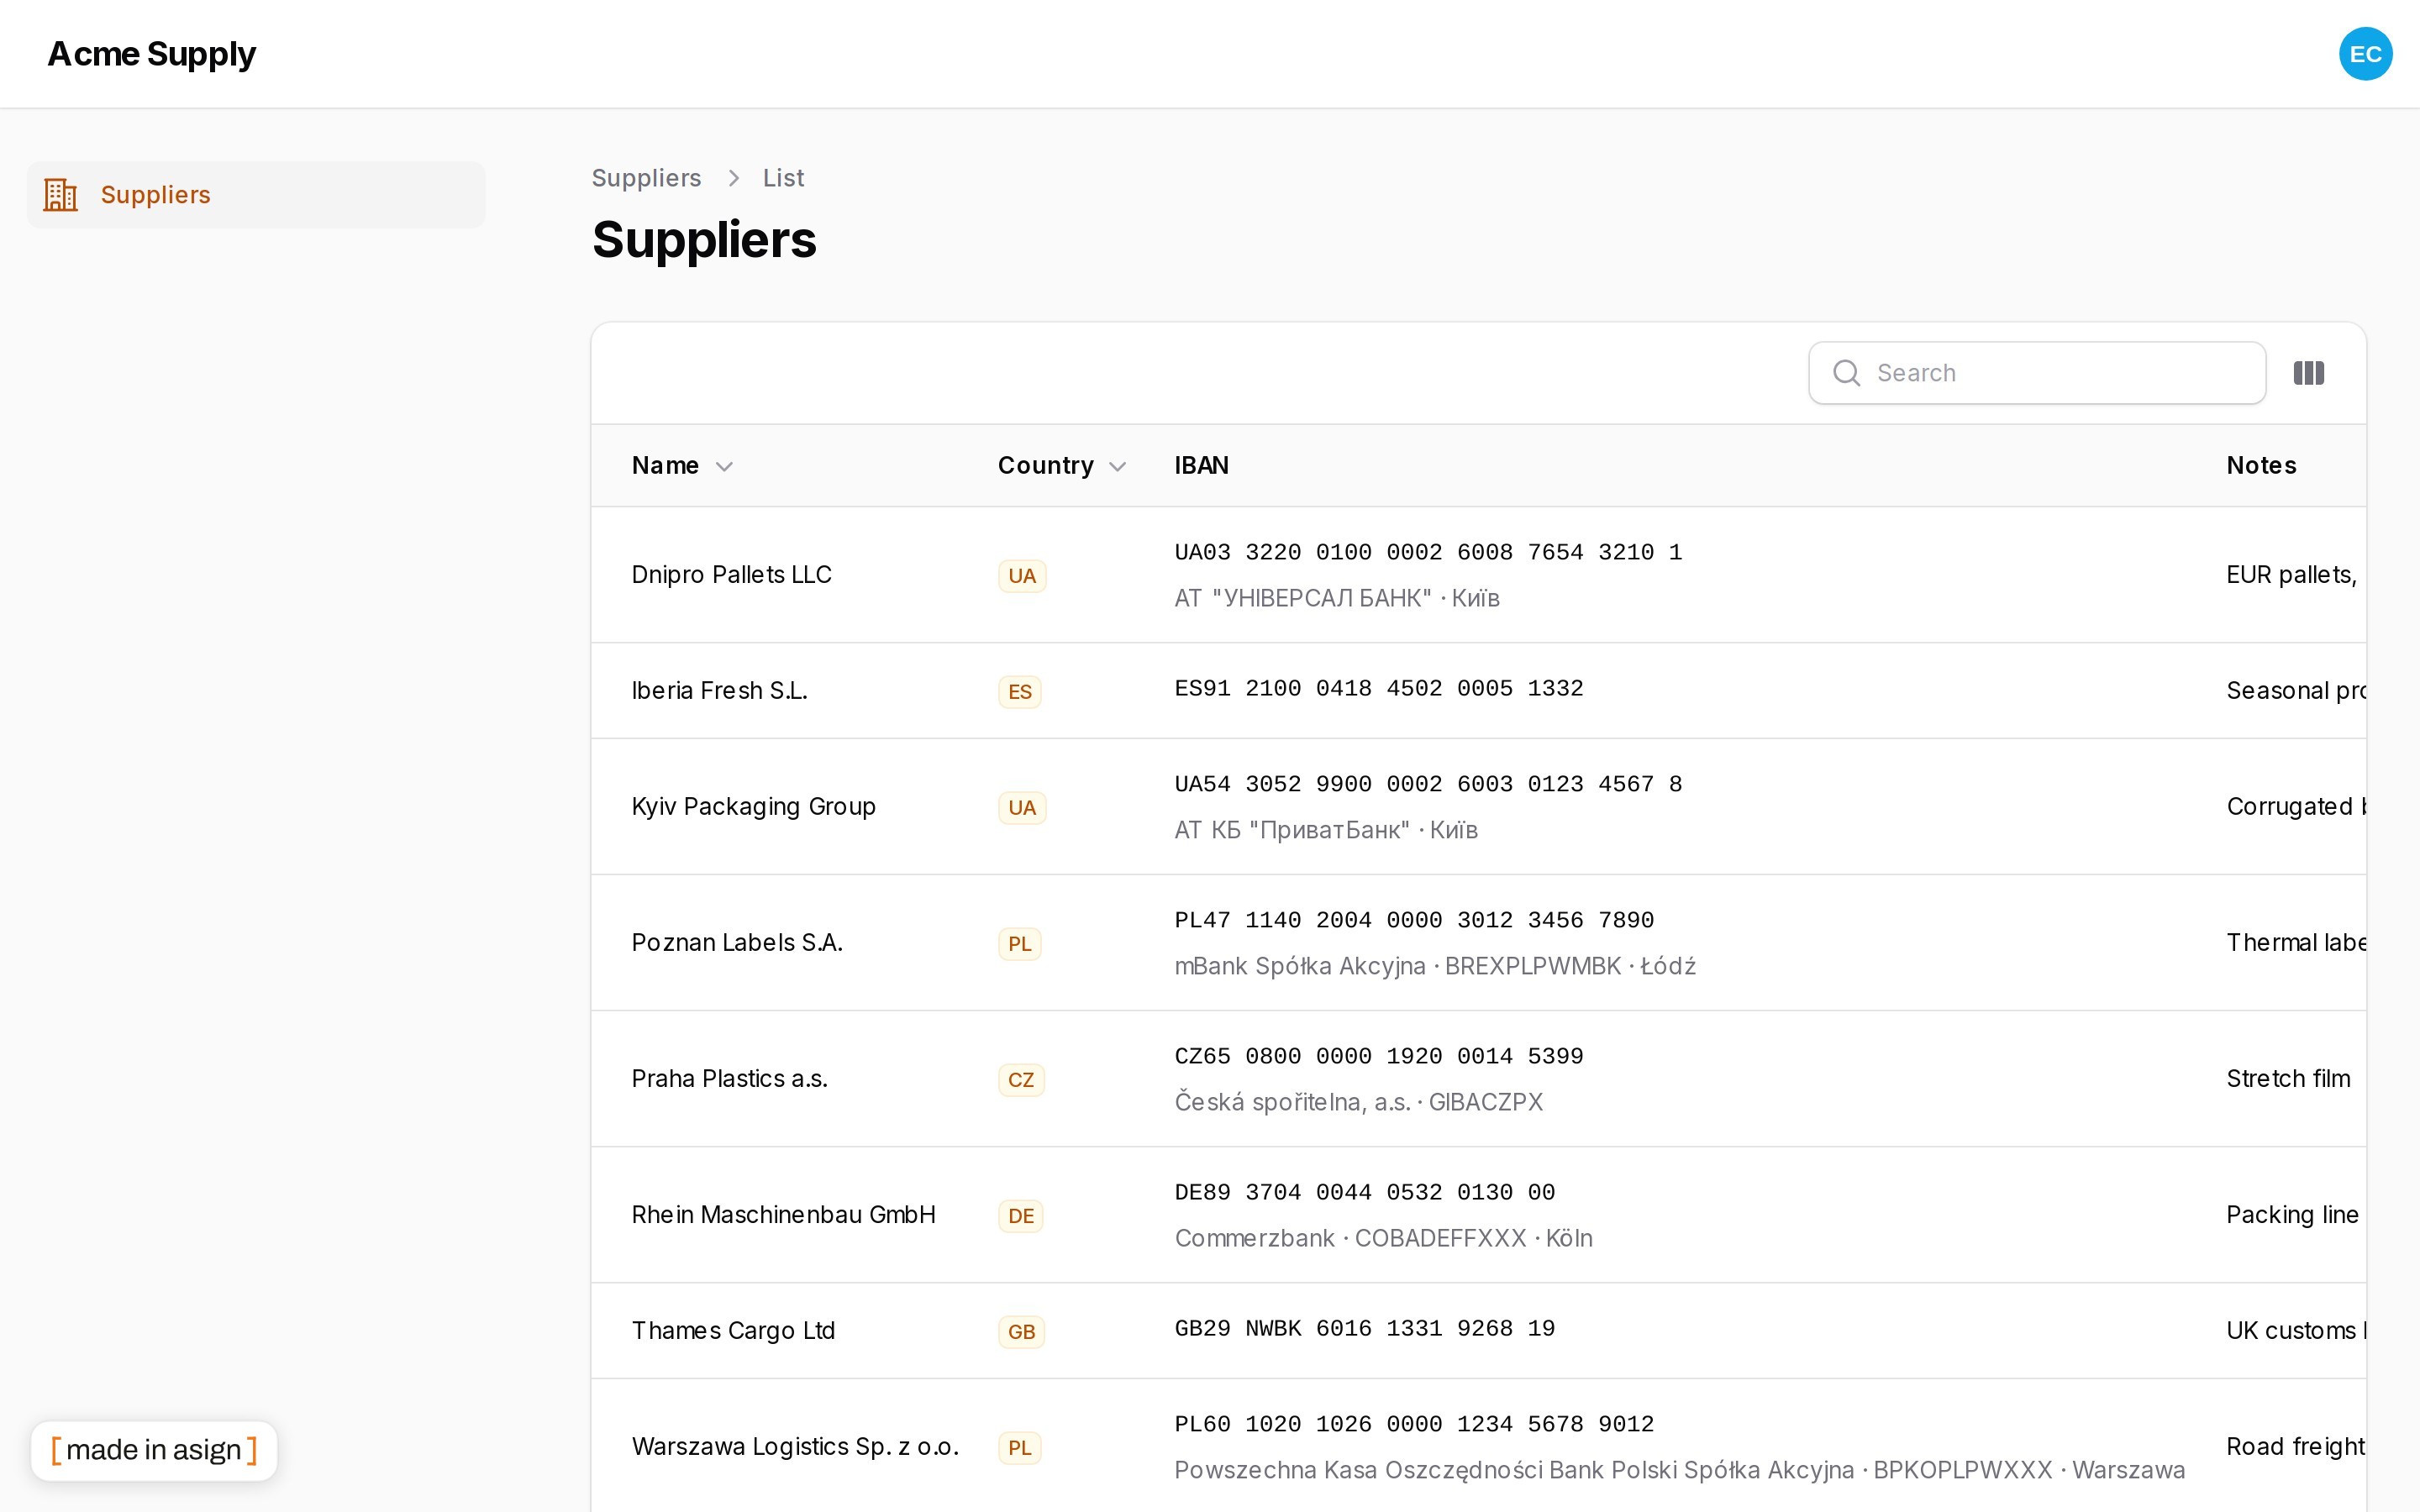2420x1512 pixels.
Task: Click the DE country badge
Action: (1021, 1216)
